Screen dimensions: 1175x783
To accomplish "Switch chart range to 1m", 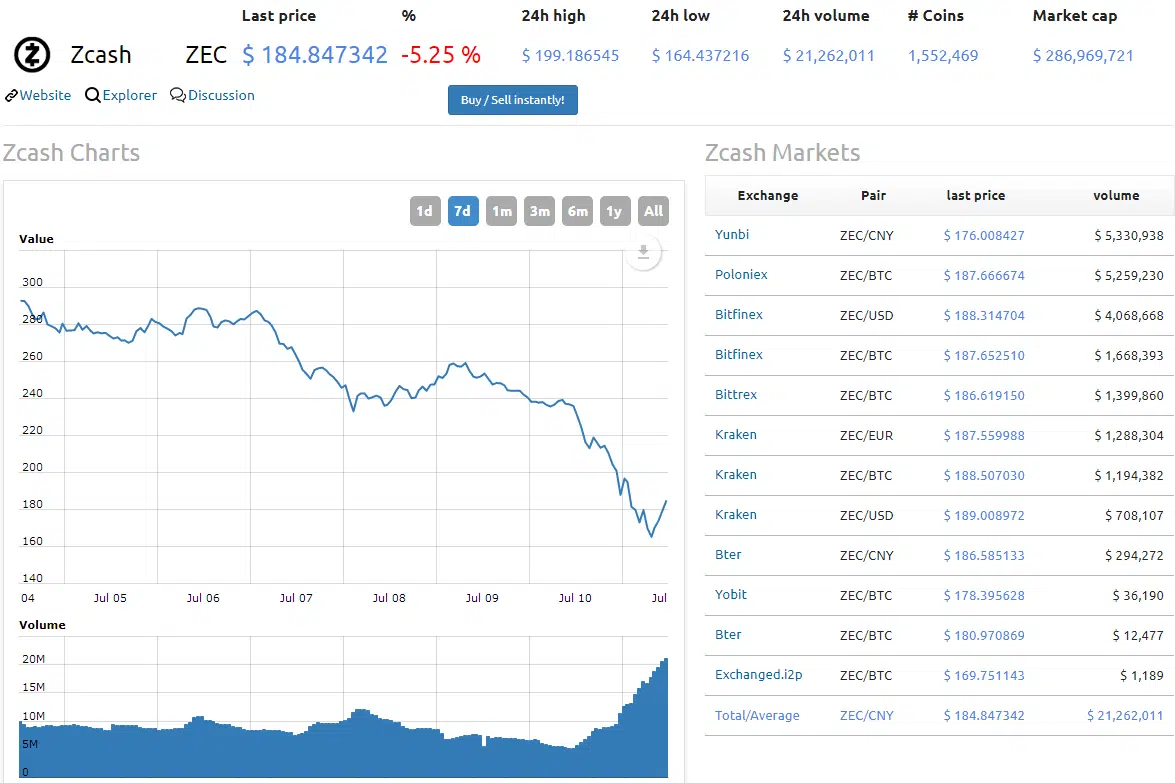I will point(501,211).
